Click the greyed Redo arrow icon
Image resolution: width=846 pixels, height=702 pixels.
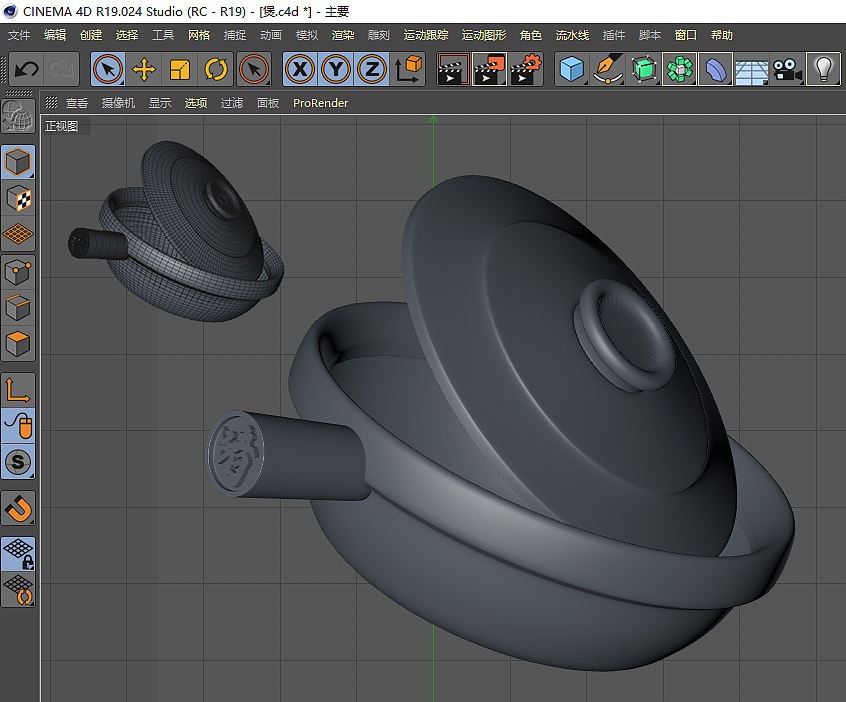pyautogui.click(x=61, y=69)
